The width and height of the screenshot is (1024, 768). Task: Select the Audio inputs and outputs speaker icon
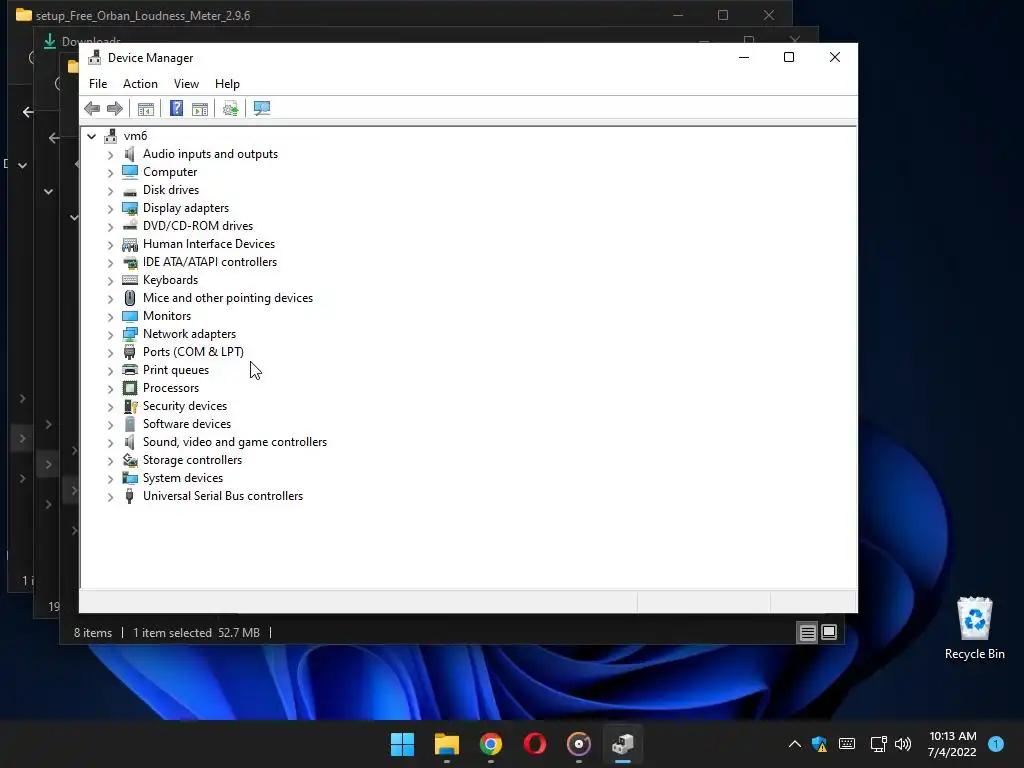(x=130, y=154)
